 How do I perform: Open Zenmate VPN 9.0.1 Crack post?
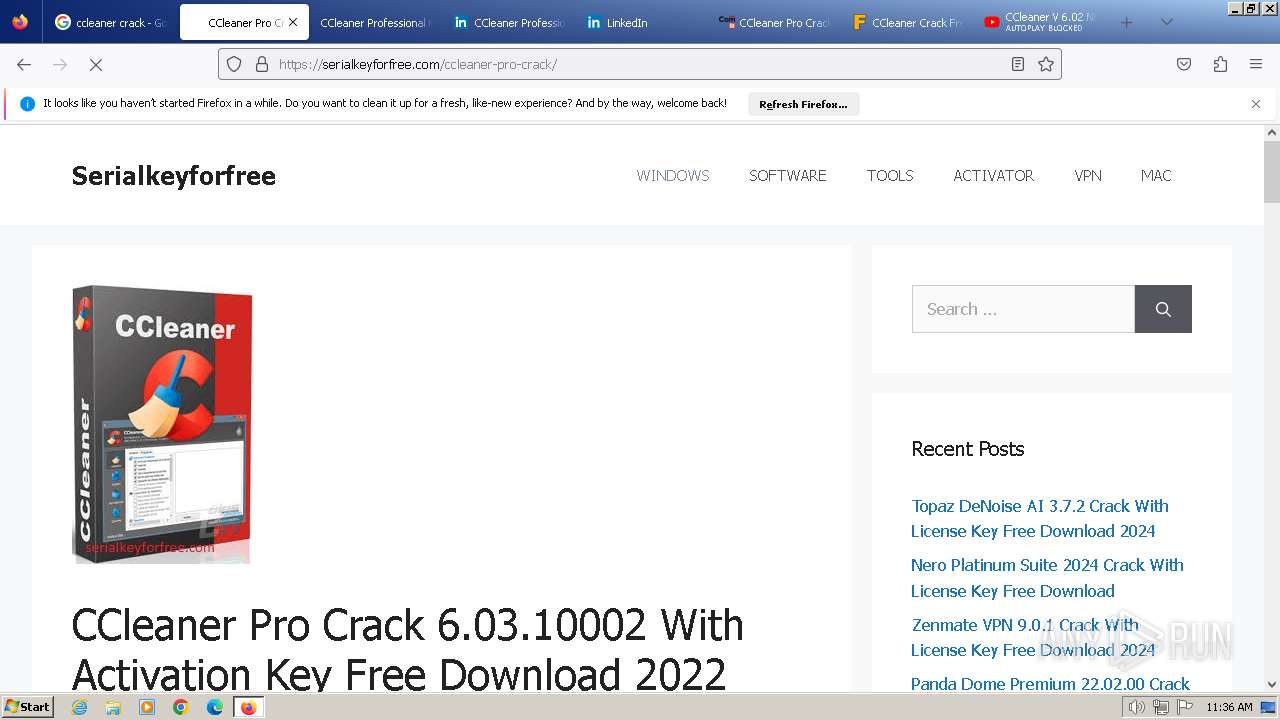[1033, 637]
